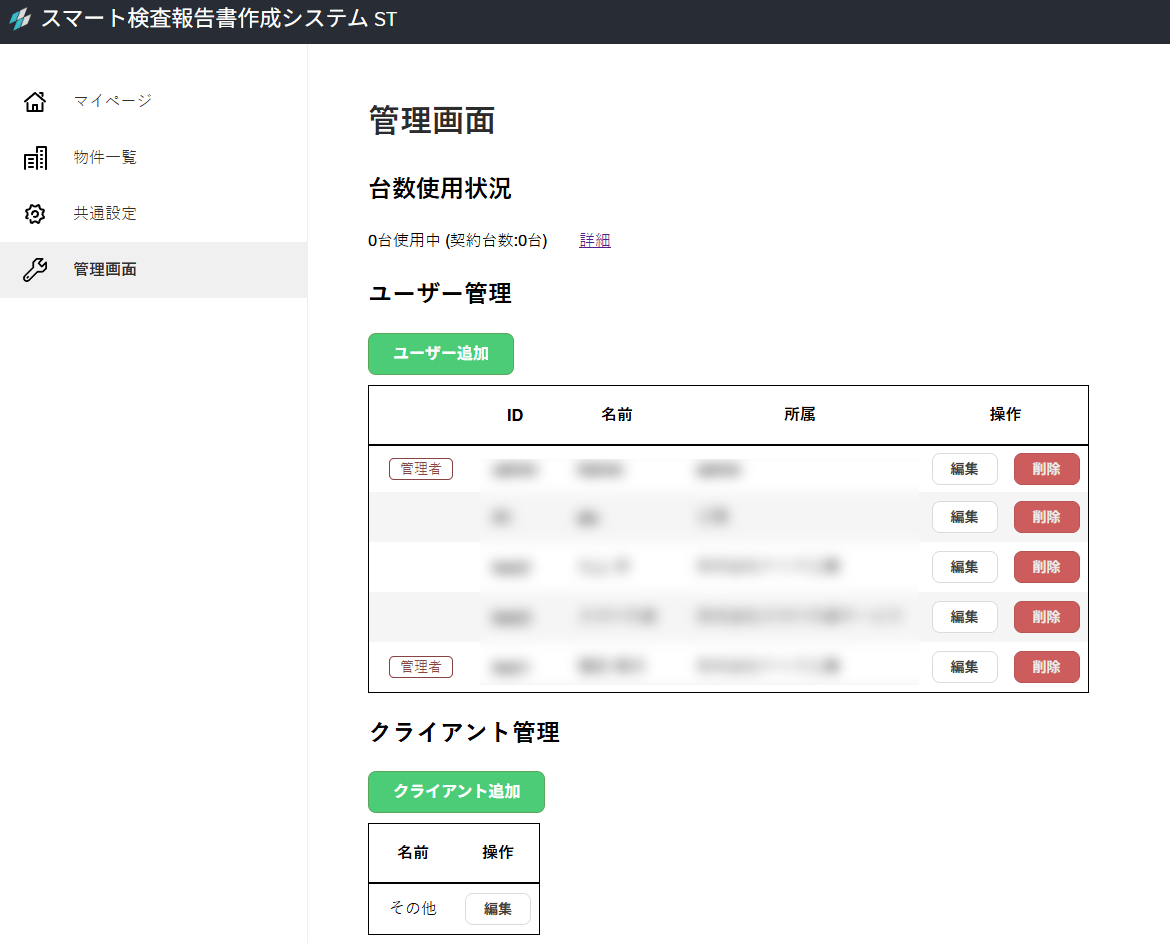Select 共通設定 menu item
1170x943 pixels.
(105, 214)
